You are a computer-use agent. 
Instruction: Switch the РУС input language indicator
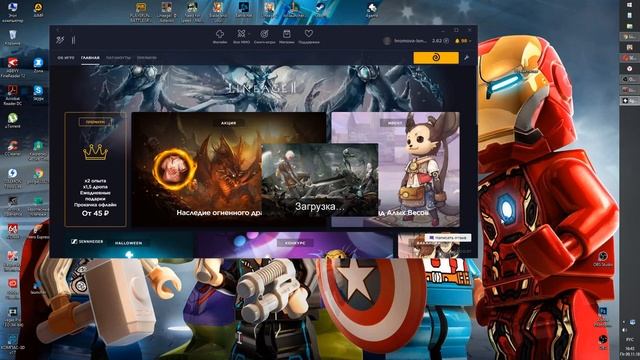(630, 340)
